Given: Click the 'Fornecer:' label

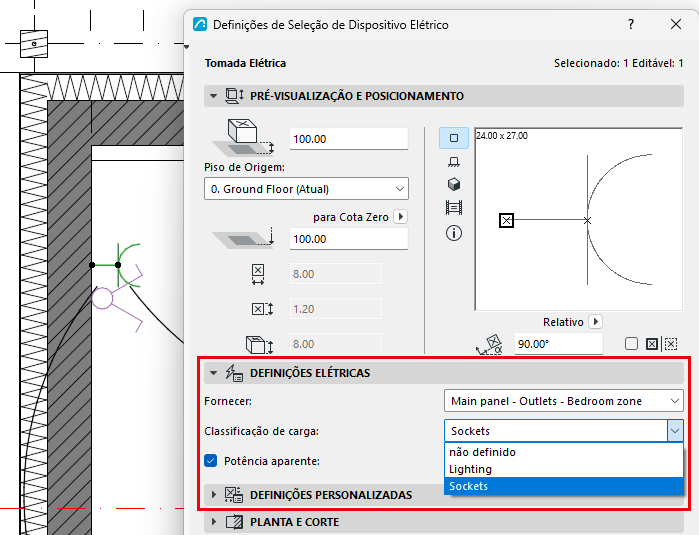Looking at the screenshot, I should (x=228, y=401).
